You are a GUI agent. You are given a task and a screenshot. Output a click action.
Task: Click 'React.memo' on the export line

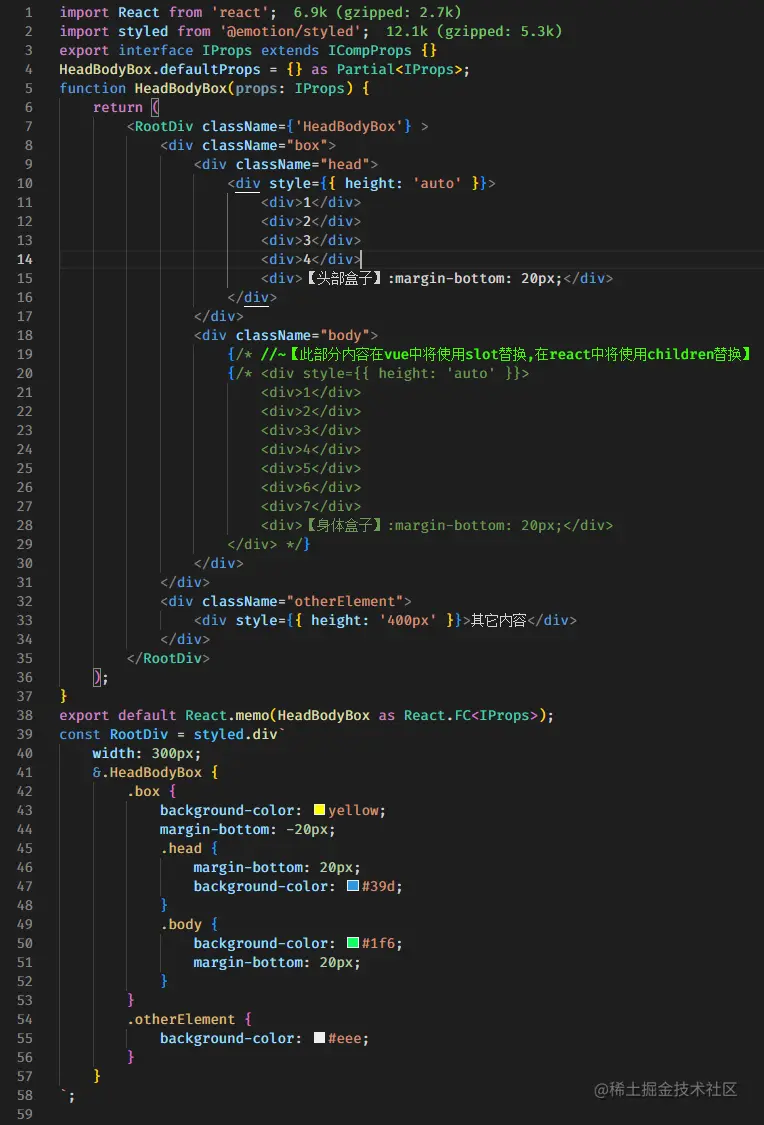click(227, 715)
